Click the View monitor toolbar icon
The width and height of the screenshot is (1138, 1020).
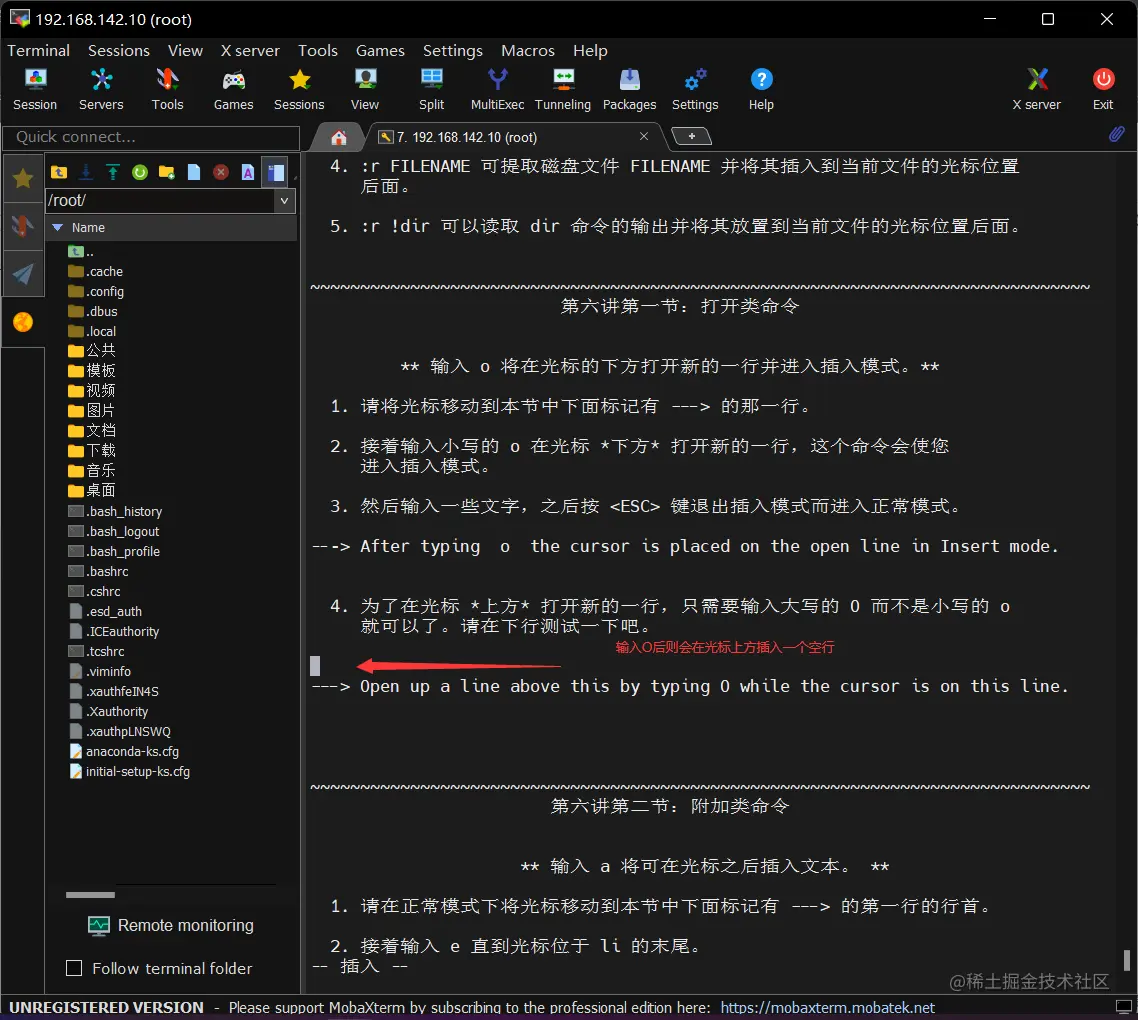pos(365,89)
